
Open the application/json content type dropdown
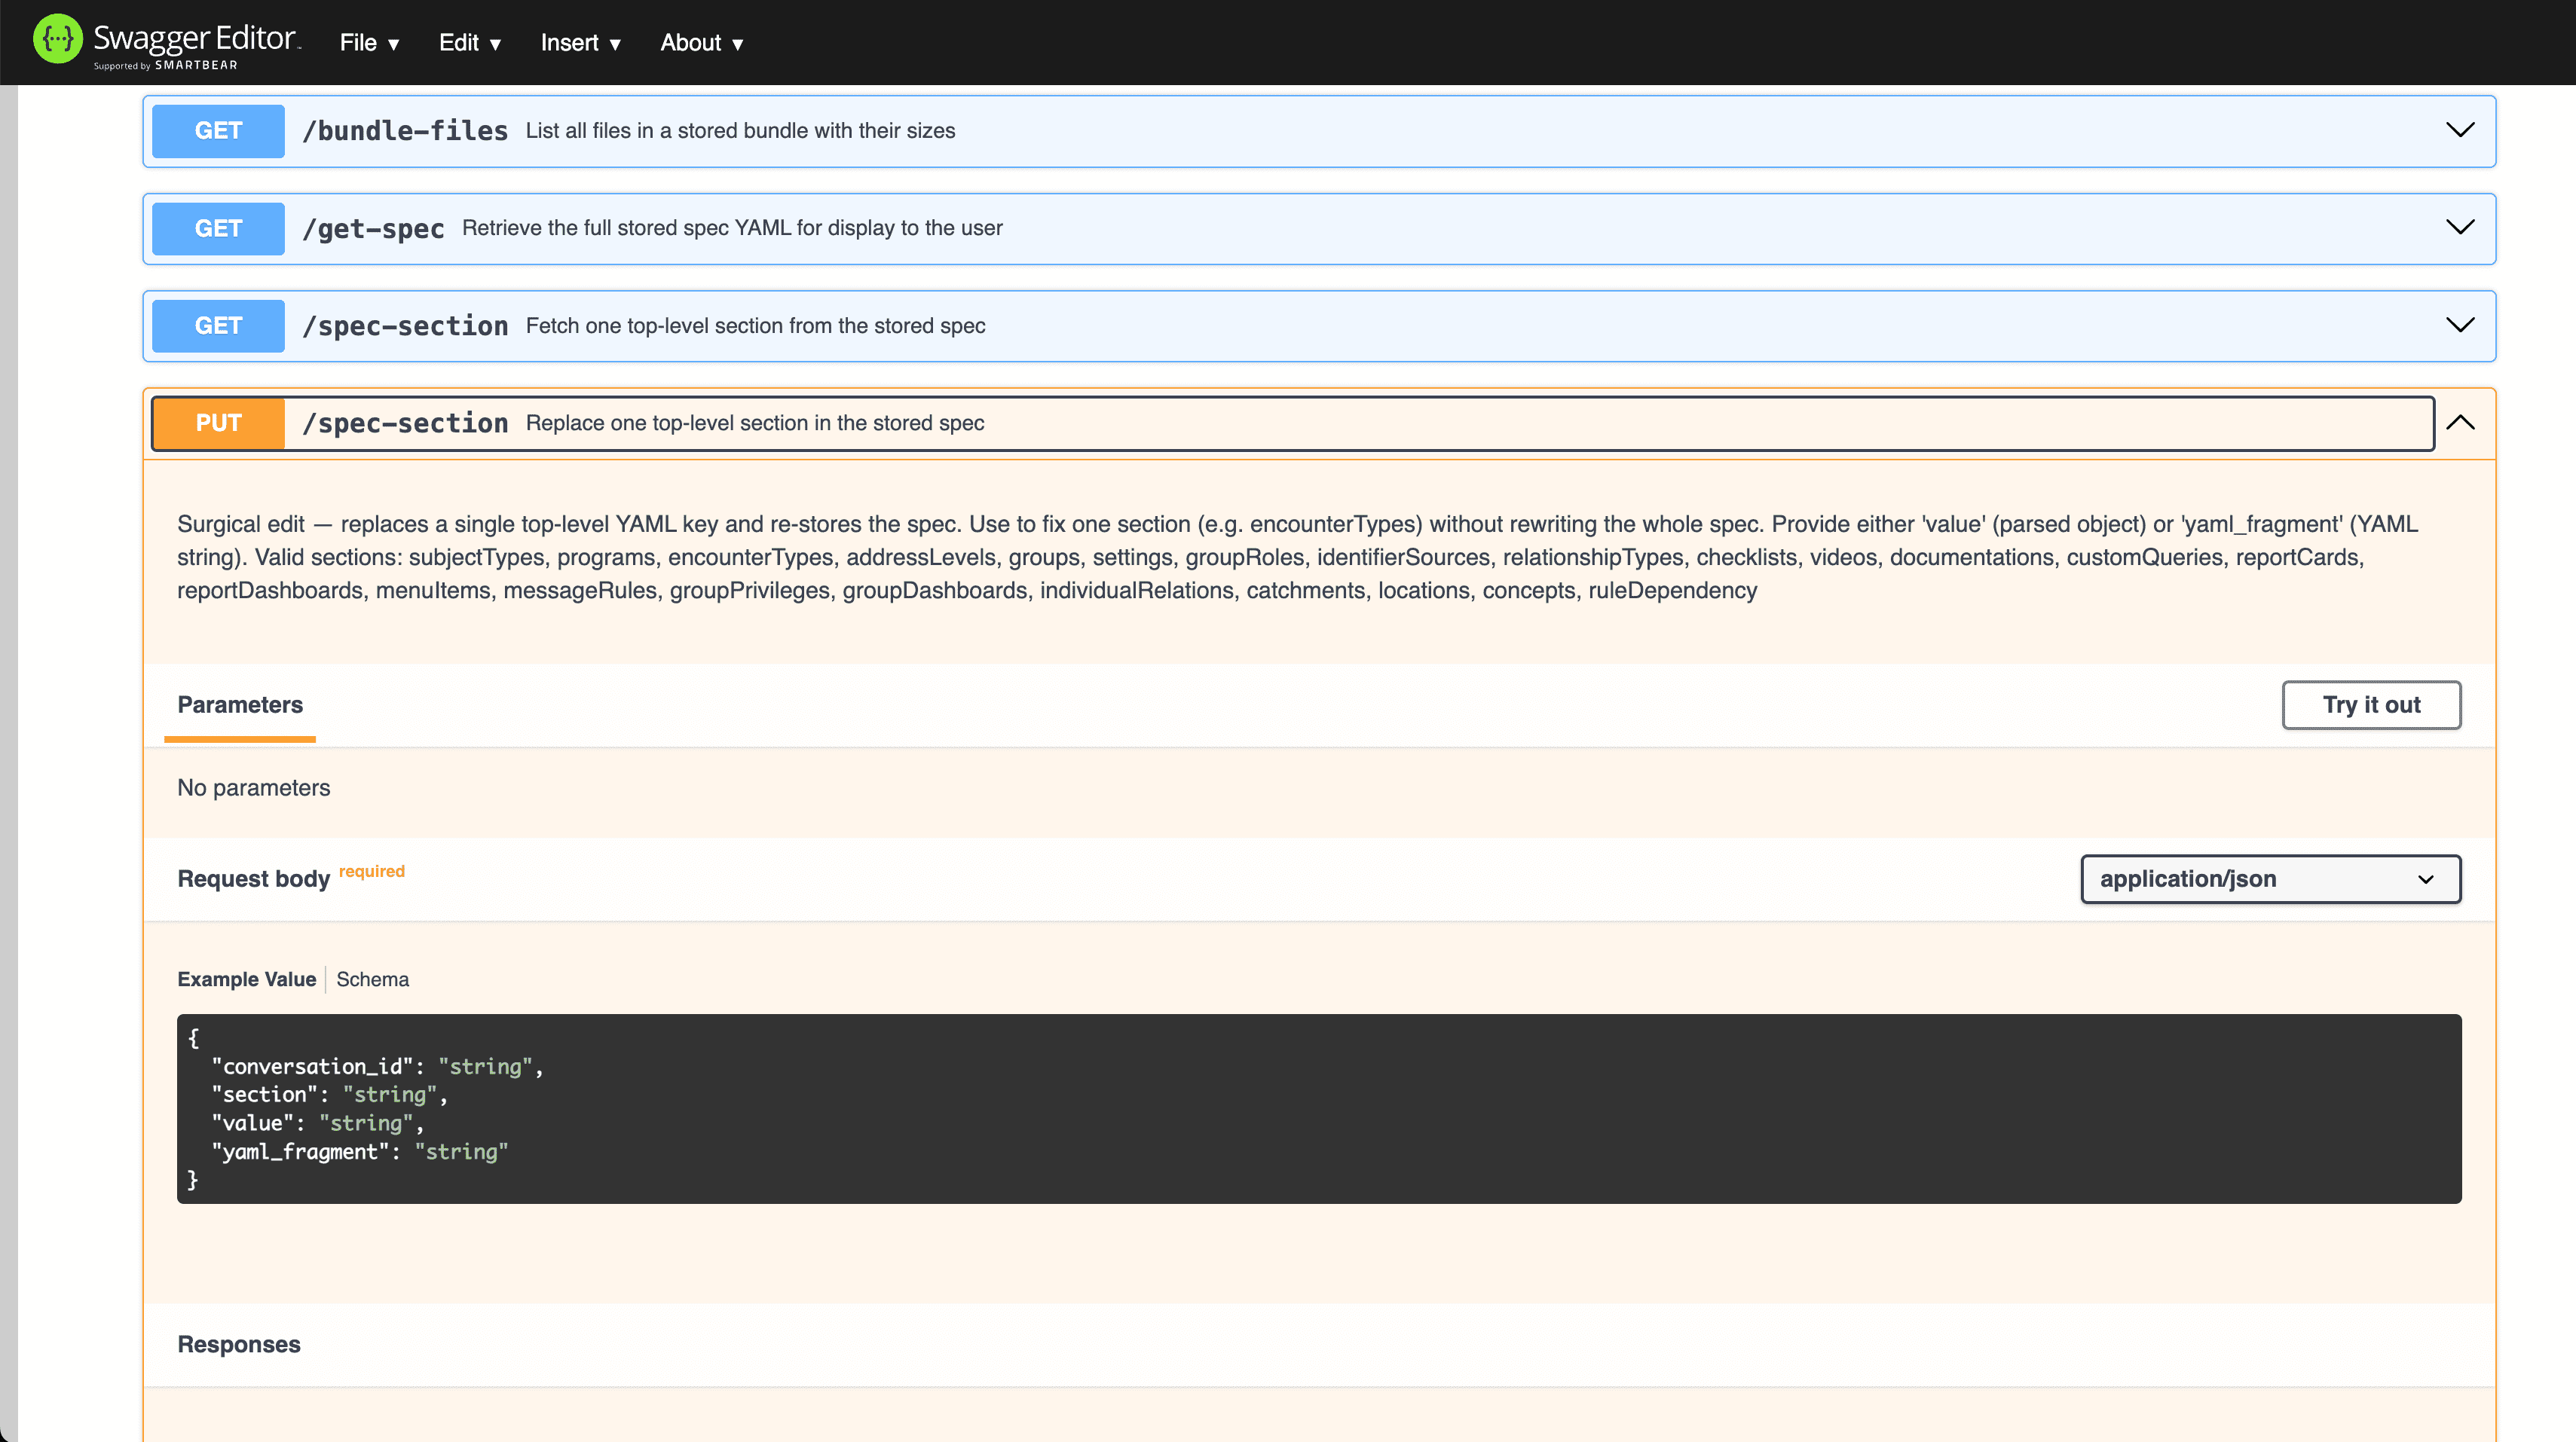point(2269,879)
